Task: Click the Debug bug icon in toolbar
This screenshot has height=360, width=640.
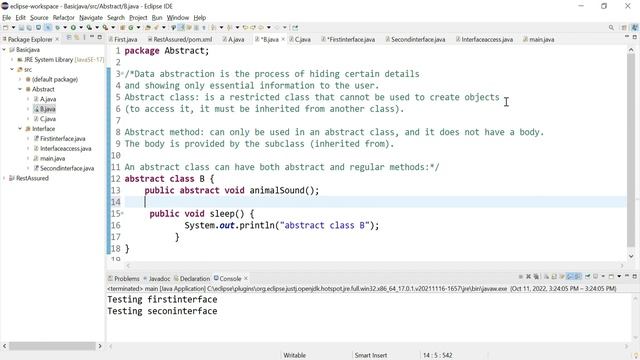Action: [x=57, y=27]
